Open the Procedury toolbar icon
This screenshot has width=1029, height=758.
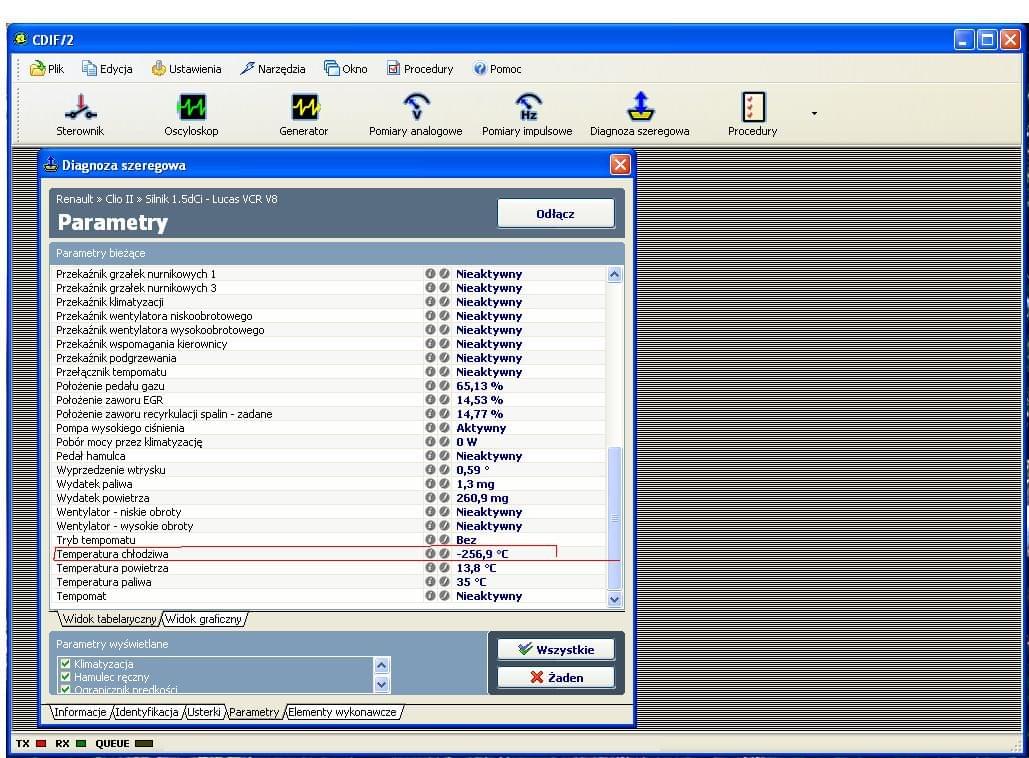[x=753, y=114]
